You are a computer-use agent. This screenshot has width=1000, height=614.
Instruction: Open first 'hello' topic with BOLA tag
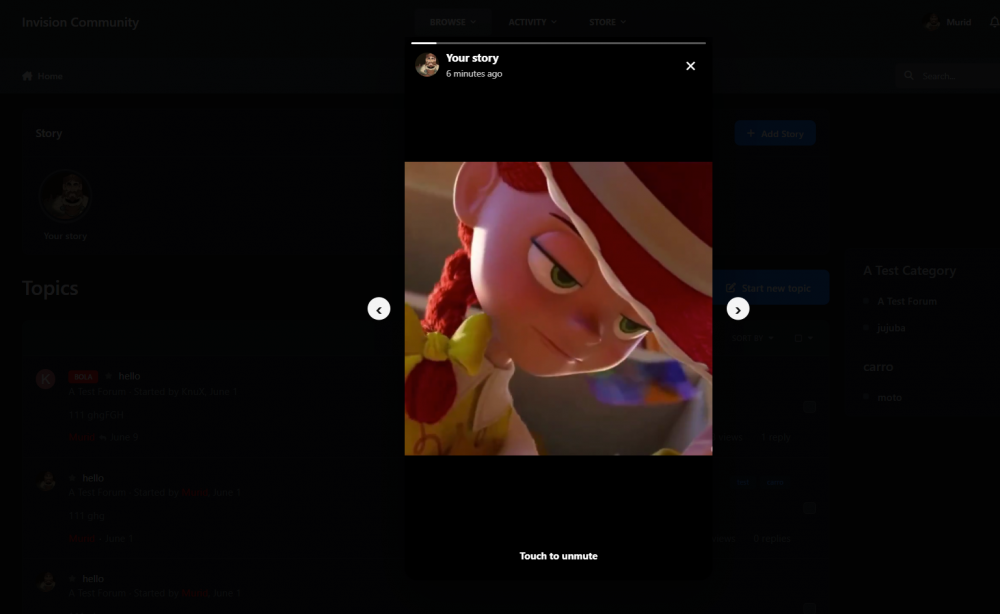click(129, 376)
